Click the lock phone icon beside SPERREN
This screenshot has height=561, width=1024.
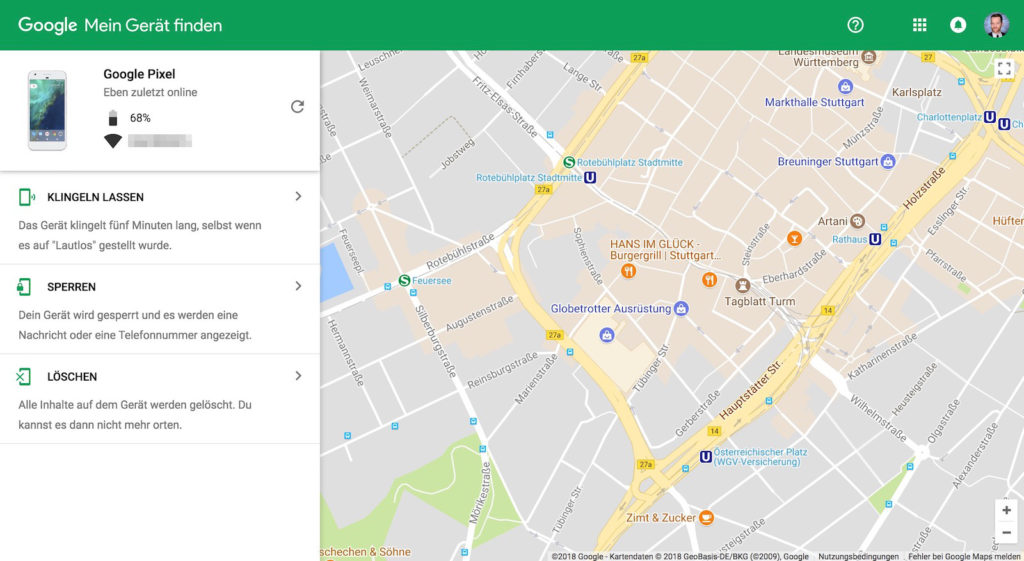[x=24, y=286]
